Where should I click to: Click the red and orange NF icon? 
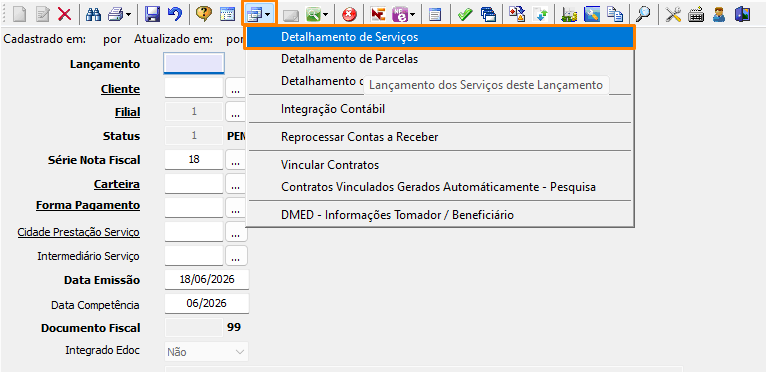pyautogui.click(x=378, y=15)
